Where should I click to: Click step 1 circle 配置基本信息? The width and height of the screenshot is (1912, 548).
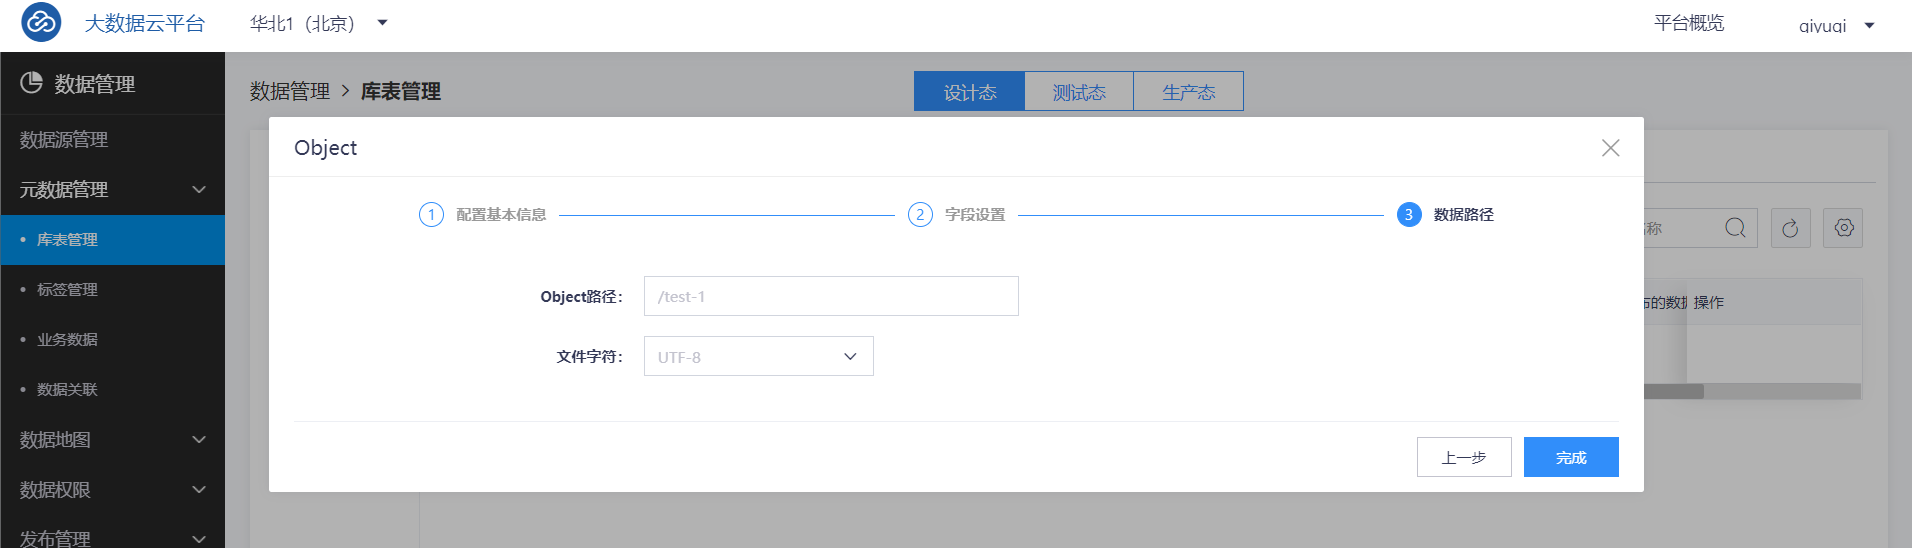coord(431,215)
